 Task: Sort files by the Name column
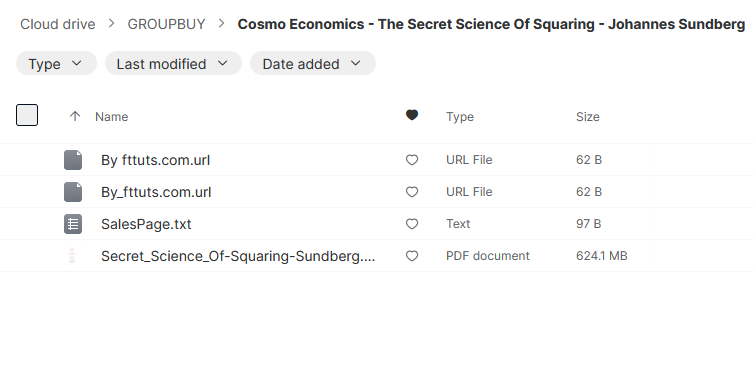point(112,116)
